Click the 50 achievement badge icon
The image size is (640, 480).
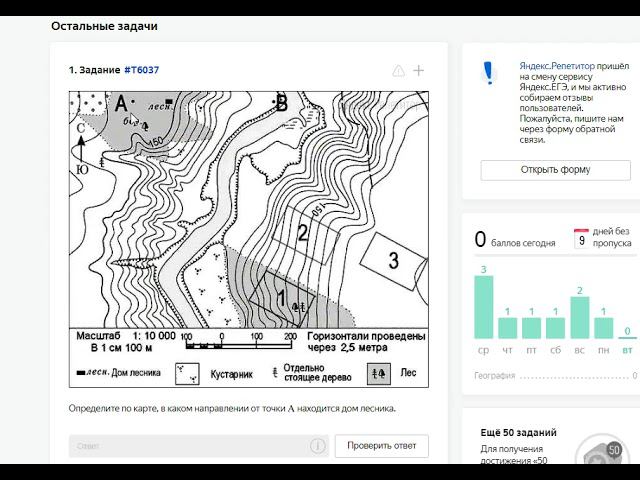[x=603, y=451]
